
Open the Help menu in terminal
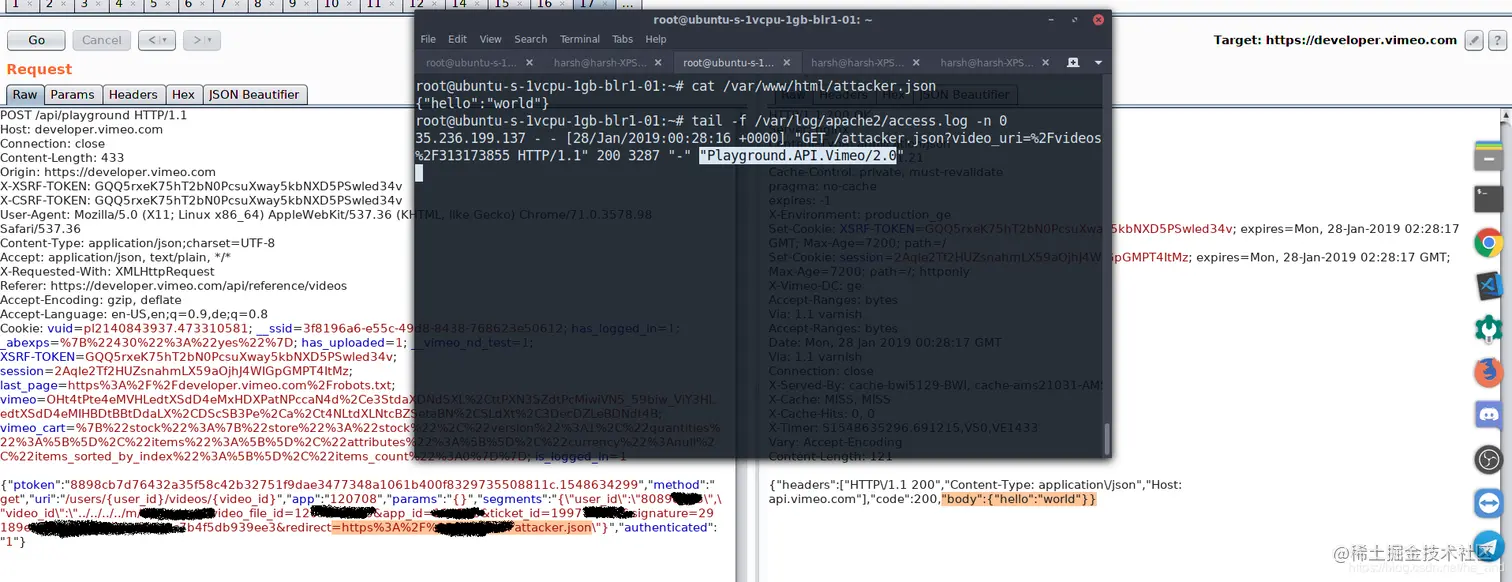(656, 39)
